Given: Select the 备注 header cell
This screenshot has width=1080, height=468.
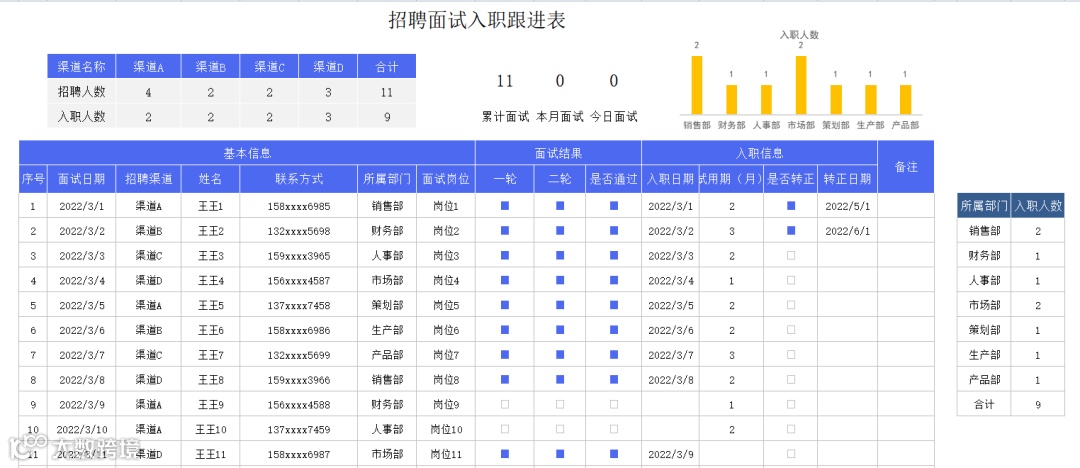Looking at the screenshot, I should [x=906, y=166].
